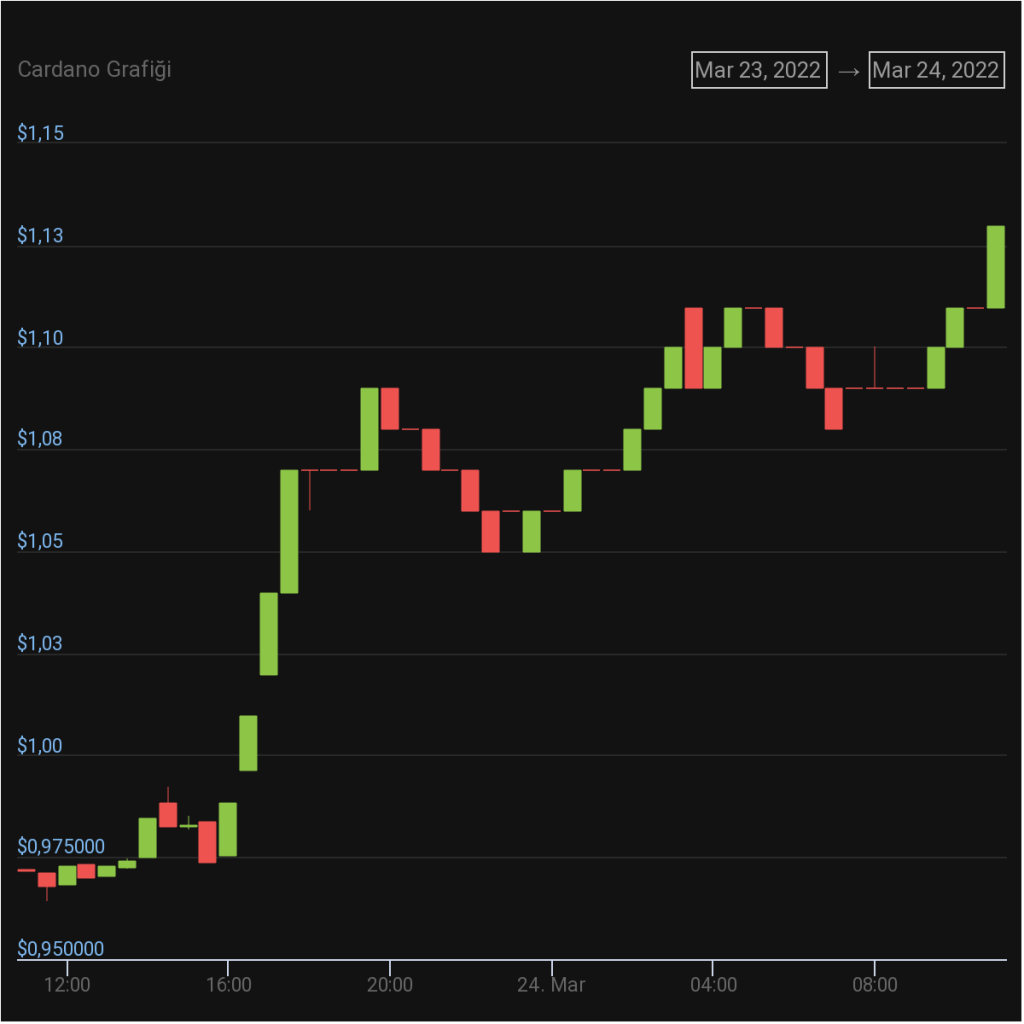Select the 24. Mar time axis label
Image resolution: width=1024 pixels, height=1024 pixels.
551,985
